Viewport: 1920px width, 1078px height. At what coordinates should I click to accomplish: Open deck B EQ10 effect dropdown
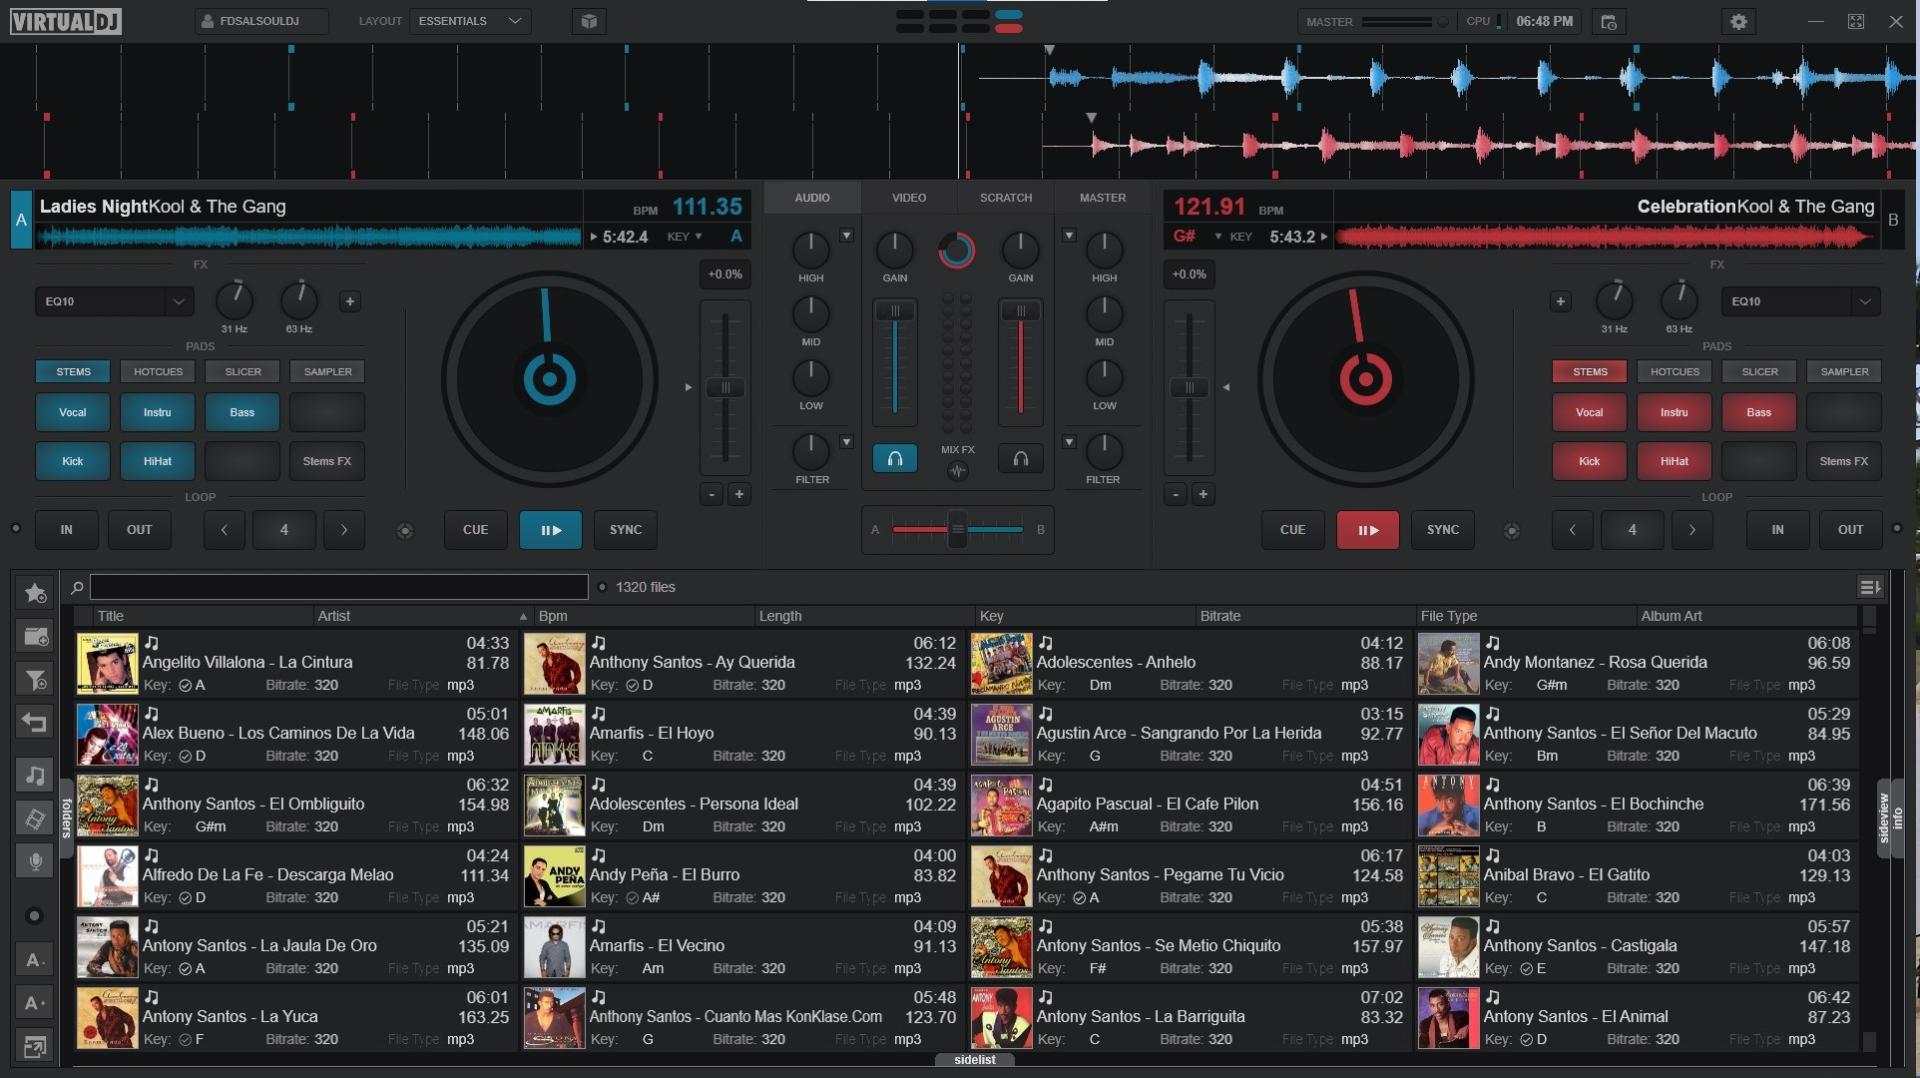(1800, 301)
